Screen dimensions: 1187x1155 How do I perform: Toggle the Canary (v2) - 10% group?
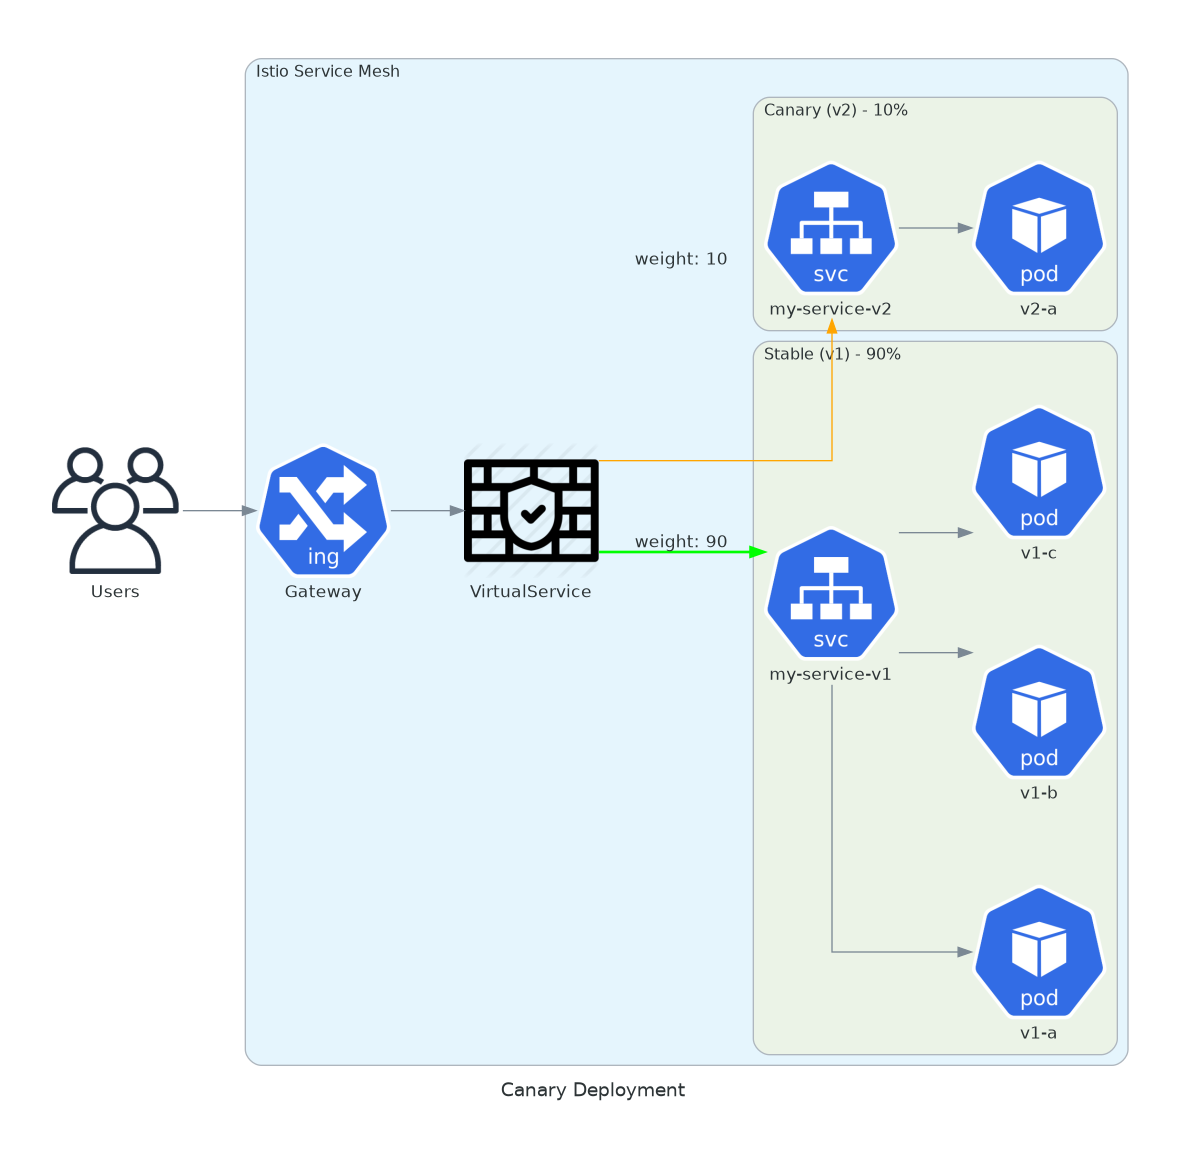[x=836, y=110]
